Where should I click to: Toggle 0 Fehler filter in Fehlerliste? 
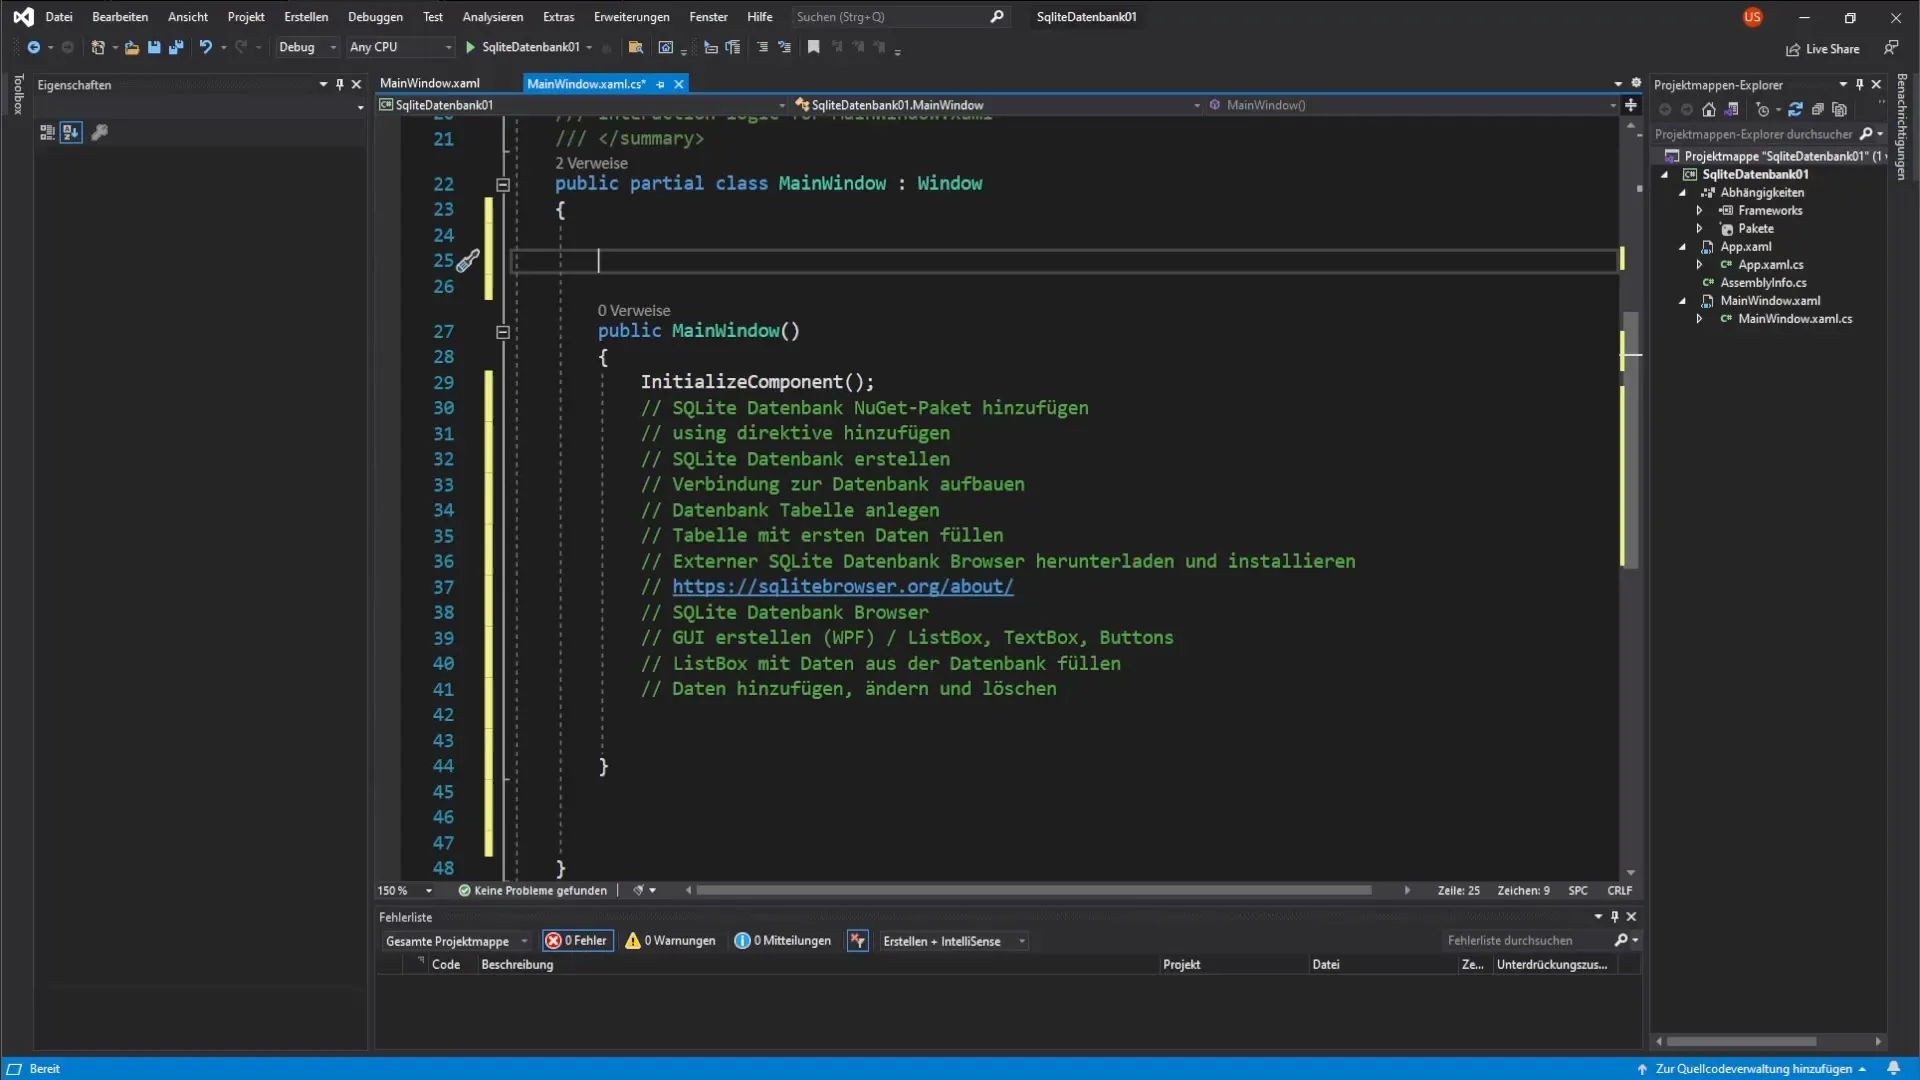click(x=578, y=941)
